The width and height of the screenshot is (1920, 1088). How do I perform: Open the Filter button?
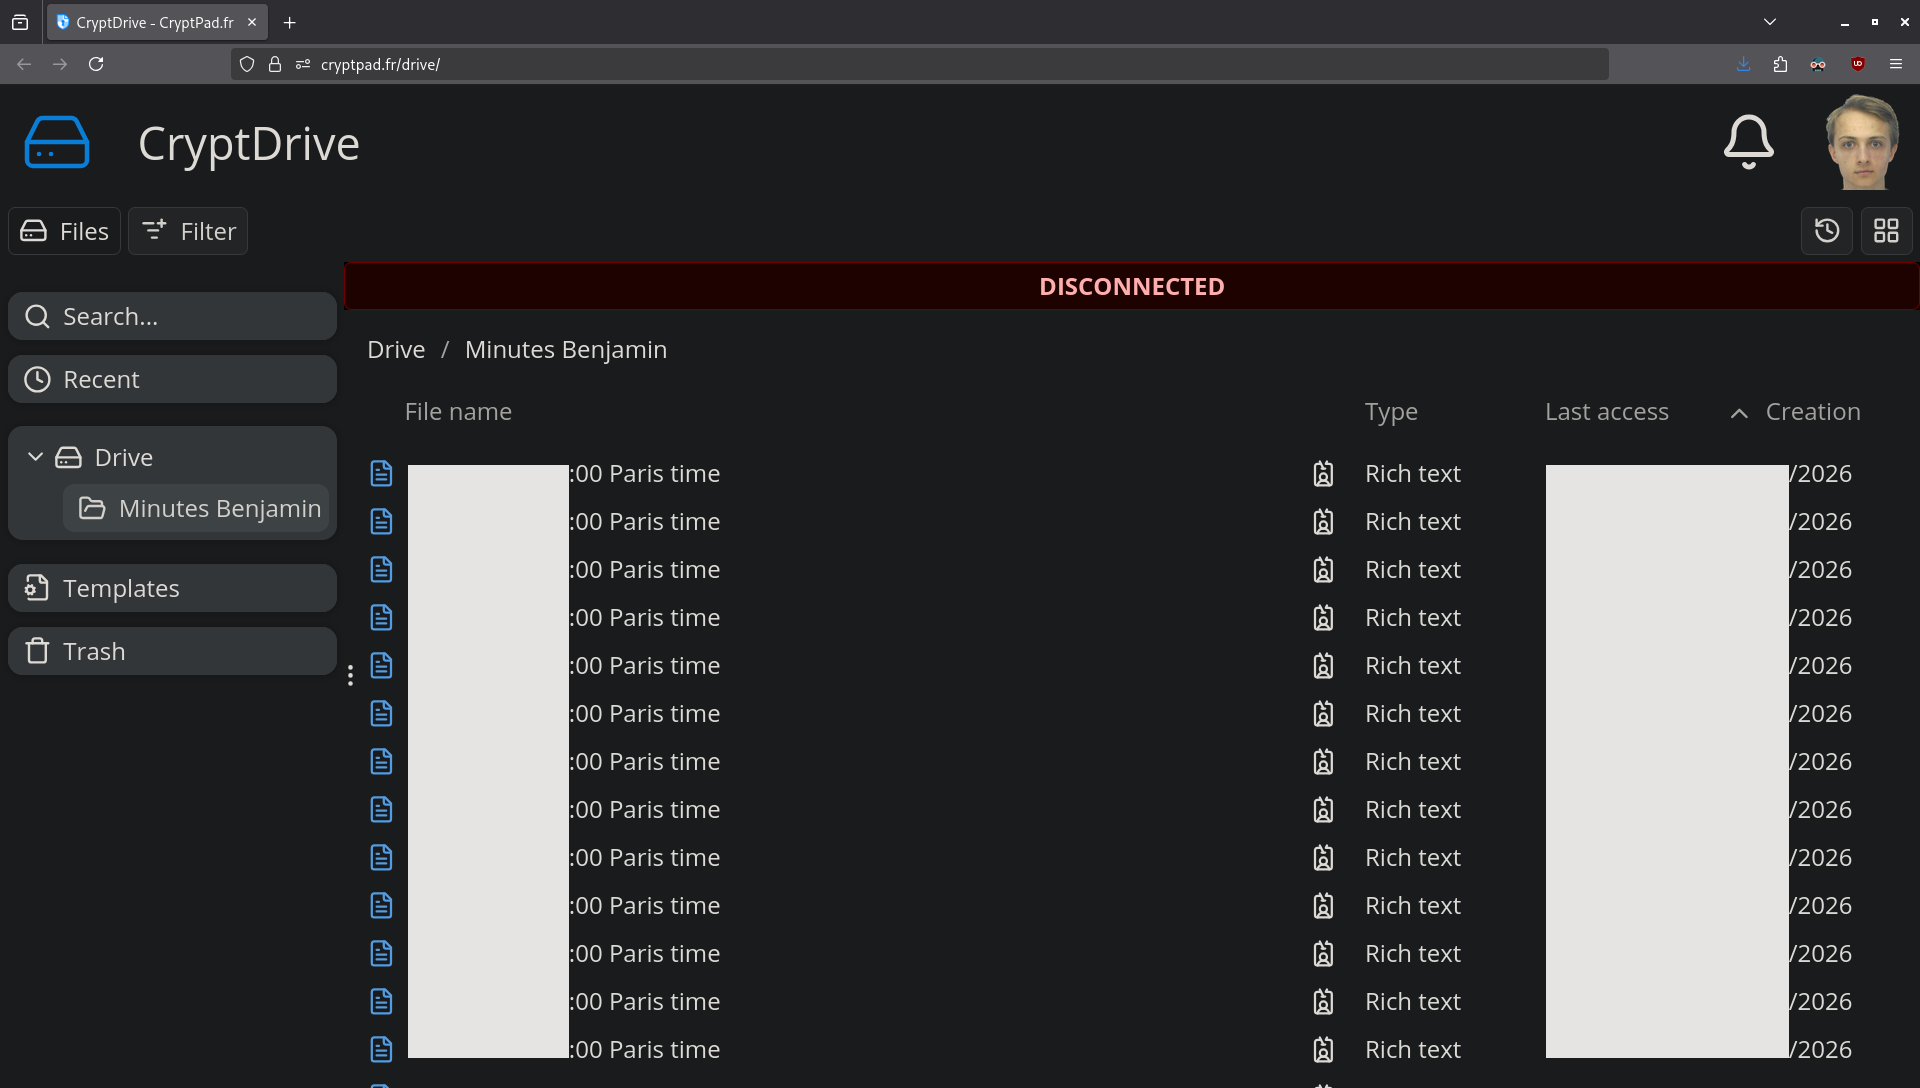[188, 231]
